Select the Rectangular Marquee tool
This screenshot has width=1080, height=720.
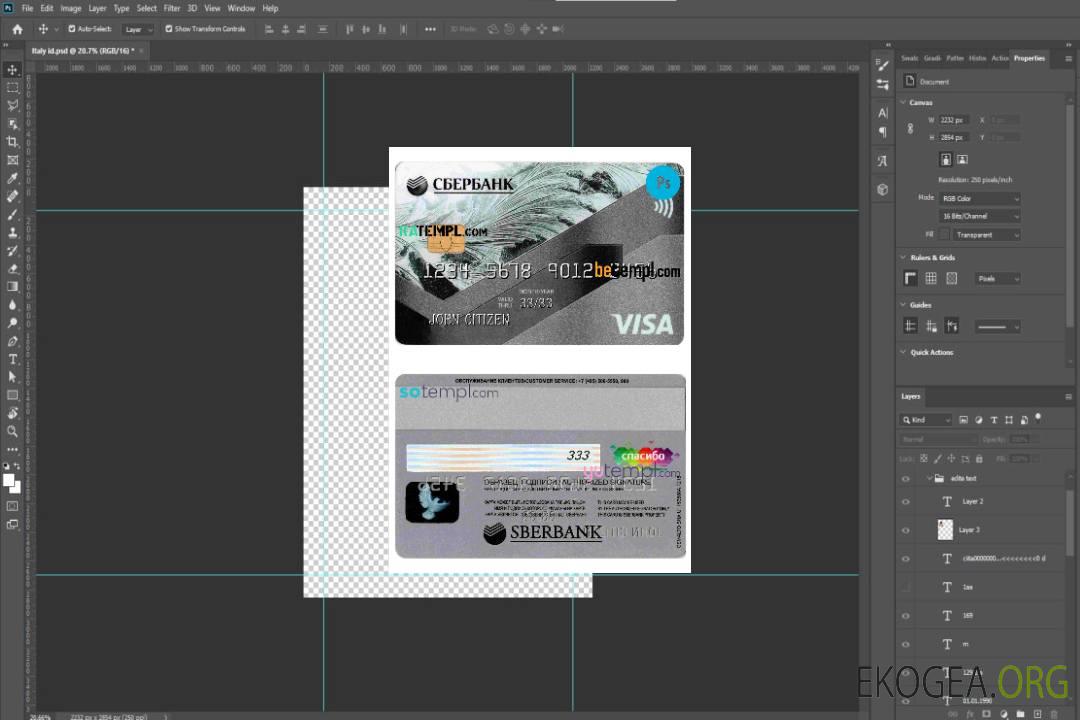(x=12, y=88)
